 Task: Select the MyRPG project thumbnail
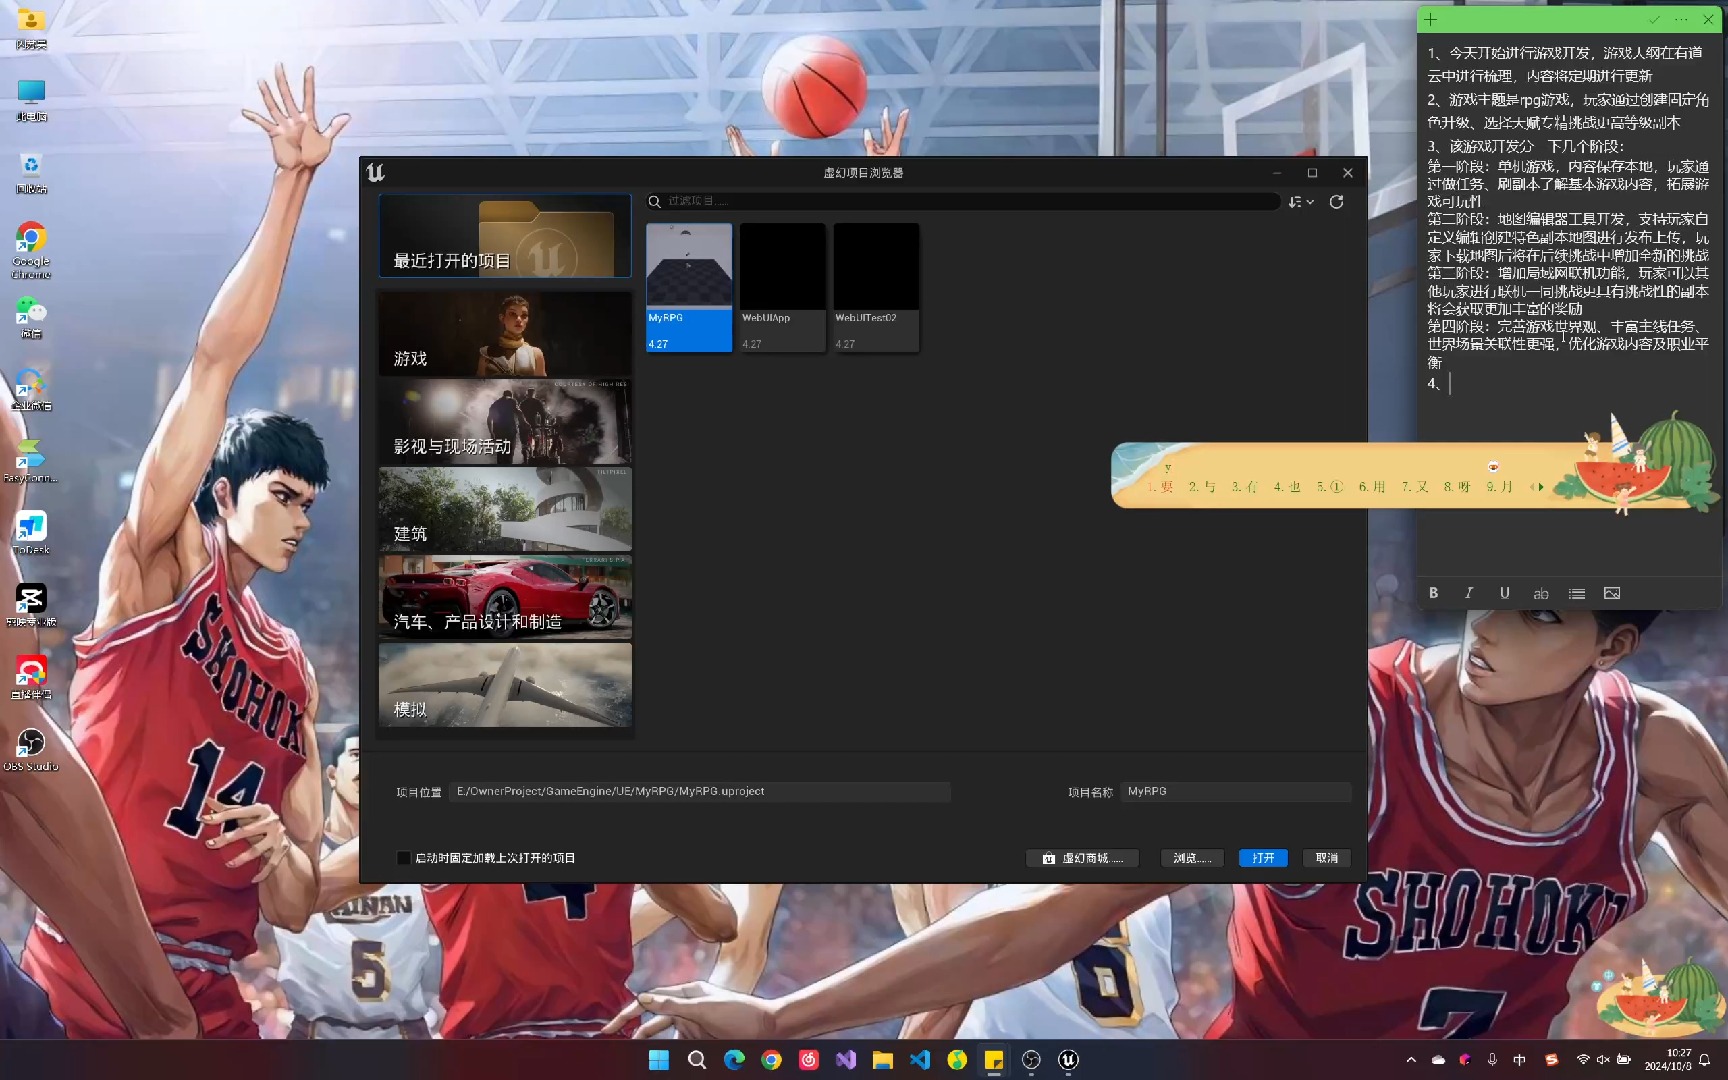(x=689, y=287)
